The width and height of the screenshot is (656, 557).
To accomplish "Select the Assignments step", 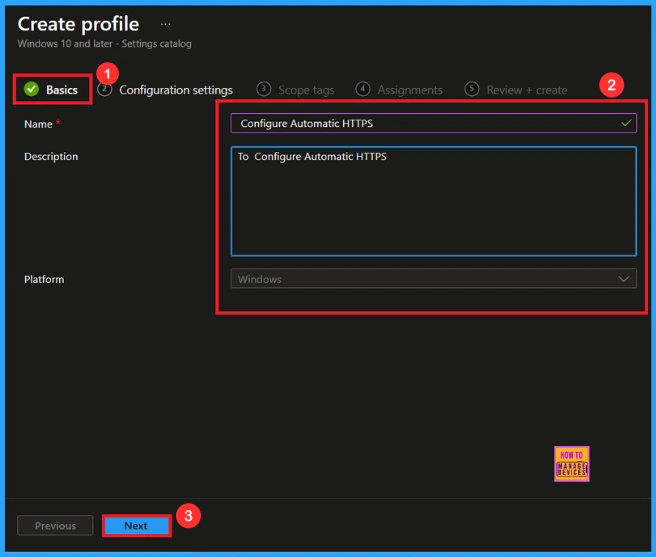I will 399,90.
